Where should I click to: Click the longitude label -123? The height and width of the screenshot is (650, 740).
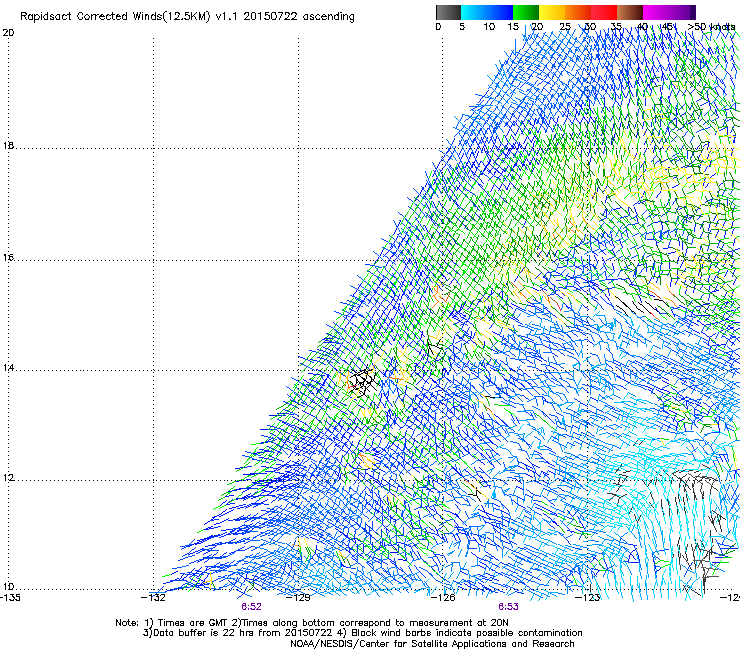pyautogui.click(x=588, y=598)
